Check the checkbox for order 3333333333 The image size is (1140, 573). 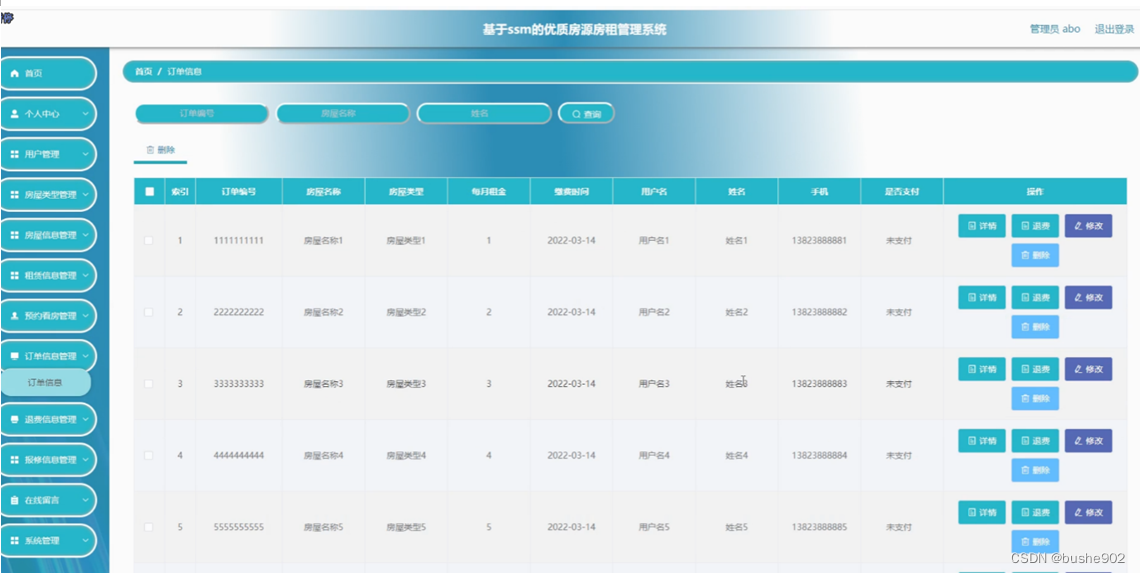(149, 383)
